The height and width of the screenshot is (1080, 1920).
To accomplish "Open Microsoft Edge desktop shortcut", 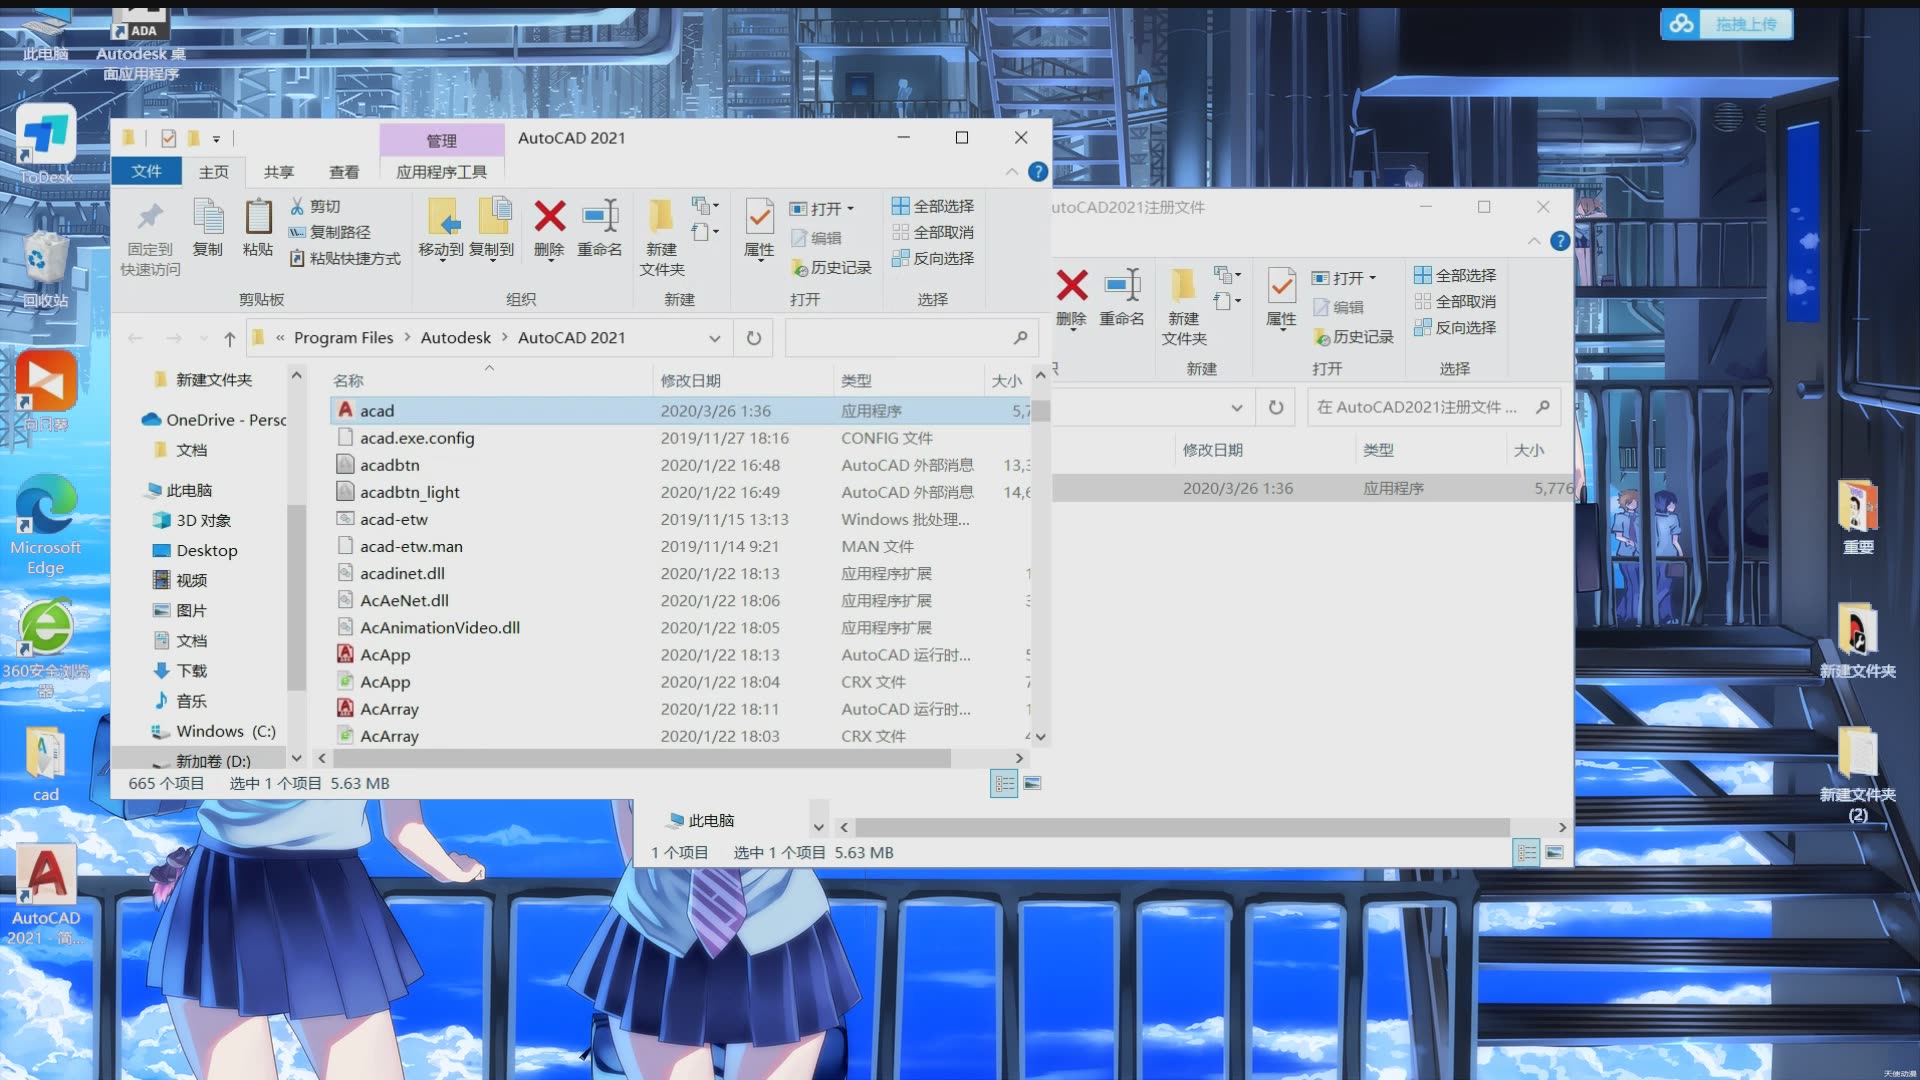I will [x=45, y=525].
